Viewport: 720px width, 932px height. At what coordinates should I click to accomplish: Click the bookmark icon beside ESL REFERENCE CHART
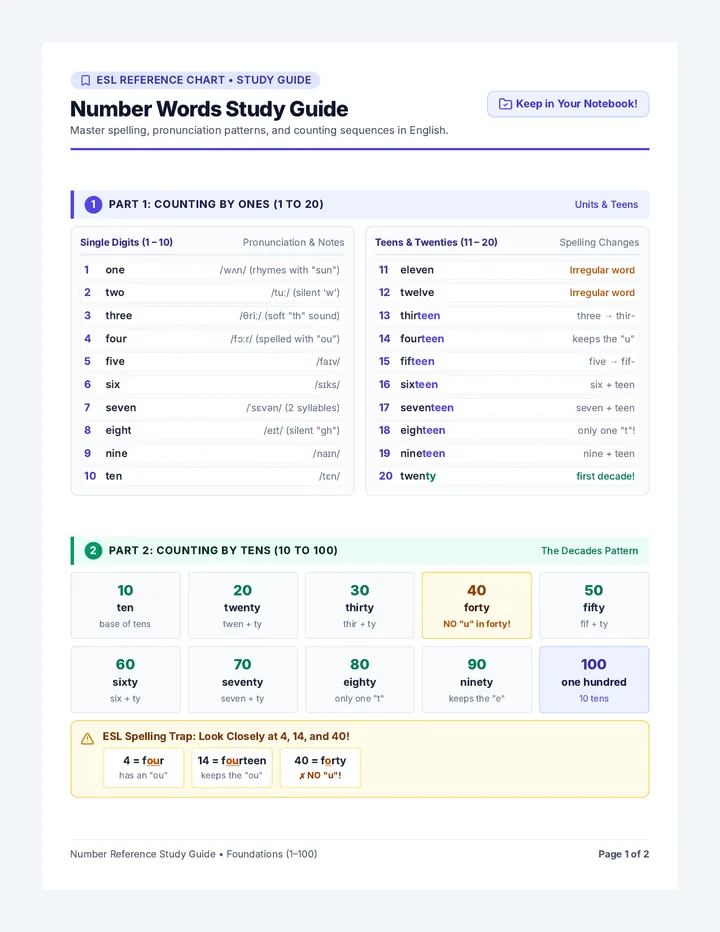click(x=86, y=80)
